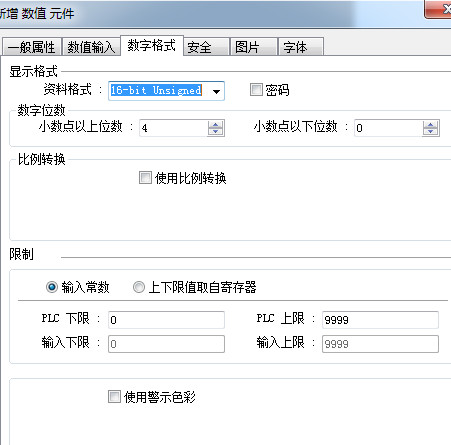This screenshot has width=451, height=445.
Task: Open the 数值输入 tab
Action: 91,47
